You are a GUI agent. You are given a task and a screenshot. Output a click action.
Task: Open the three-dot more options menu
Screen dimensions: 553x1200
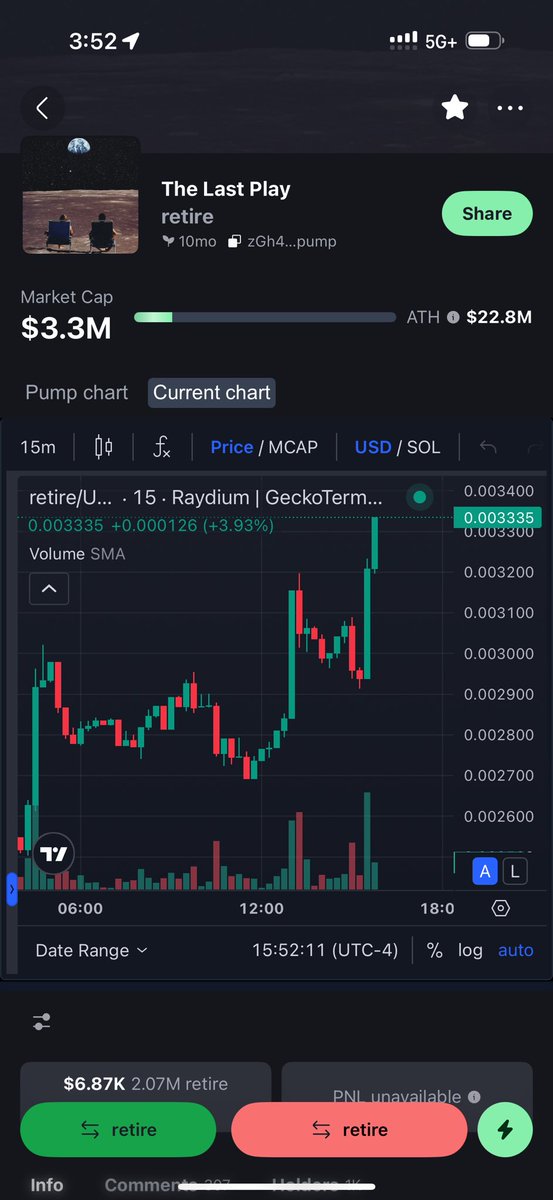(510, 108)
